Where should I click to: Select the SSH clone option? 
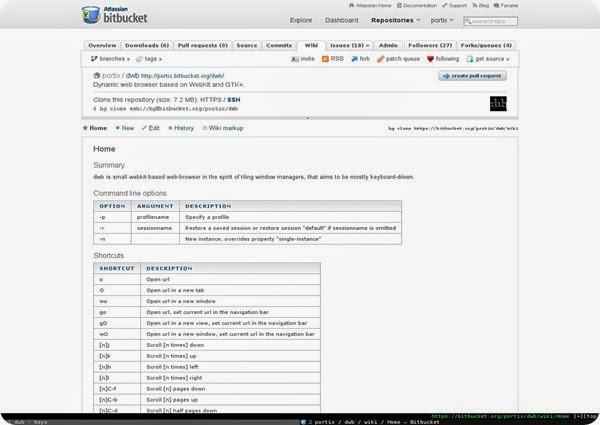[x=234, y=100]
